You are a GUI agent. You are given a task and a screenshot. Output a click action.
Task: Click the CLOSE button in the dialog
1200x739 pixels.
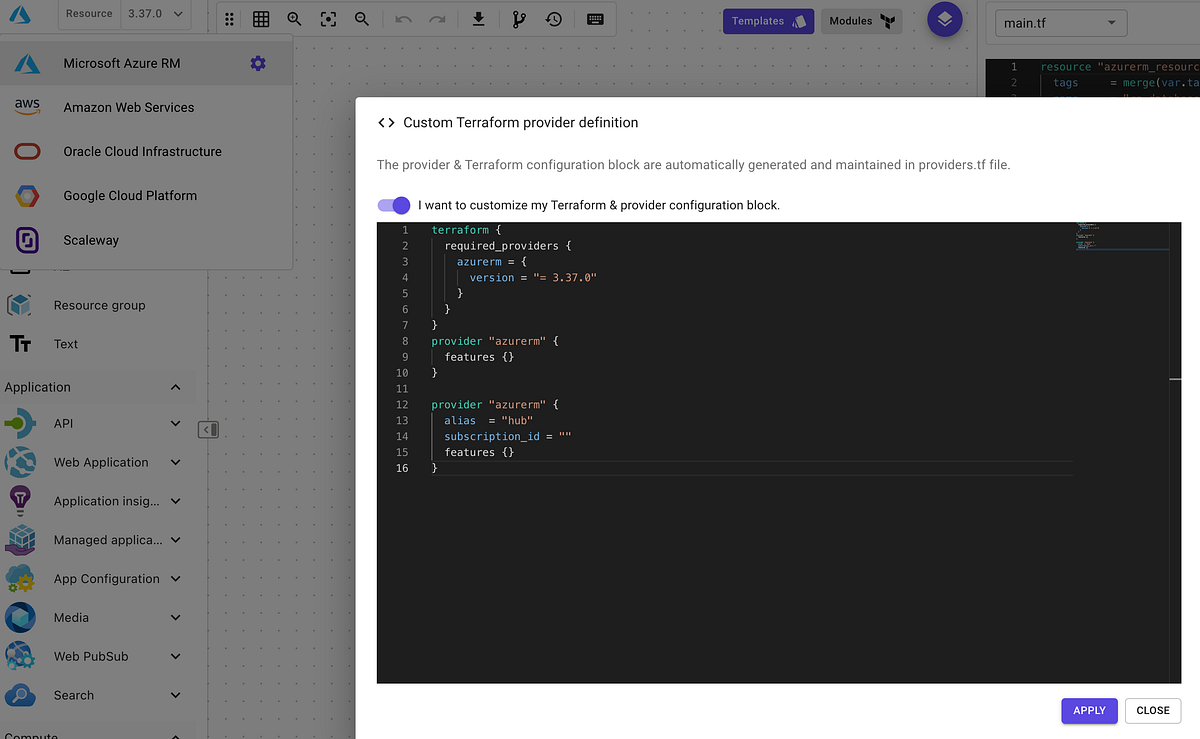point(1152,710)
